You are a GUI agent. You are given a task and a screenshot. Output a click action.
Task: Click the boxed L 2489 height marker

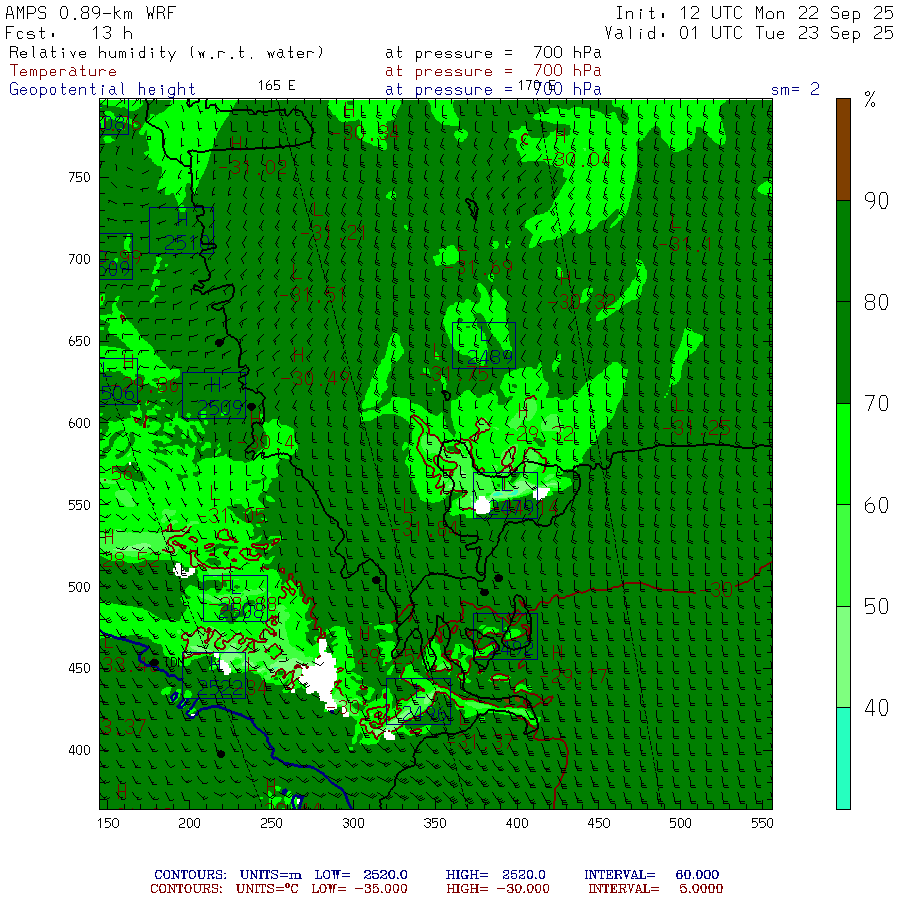tap(484, 346)
